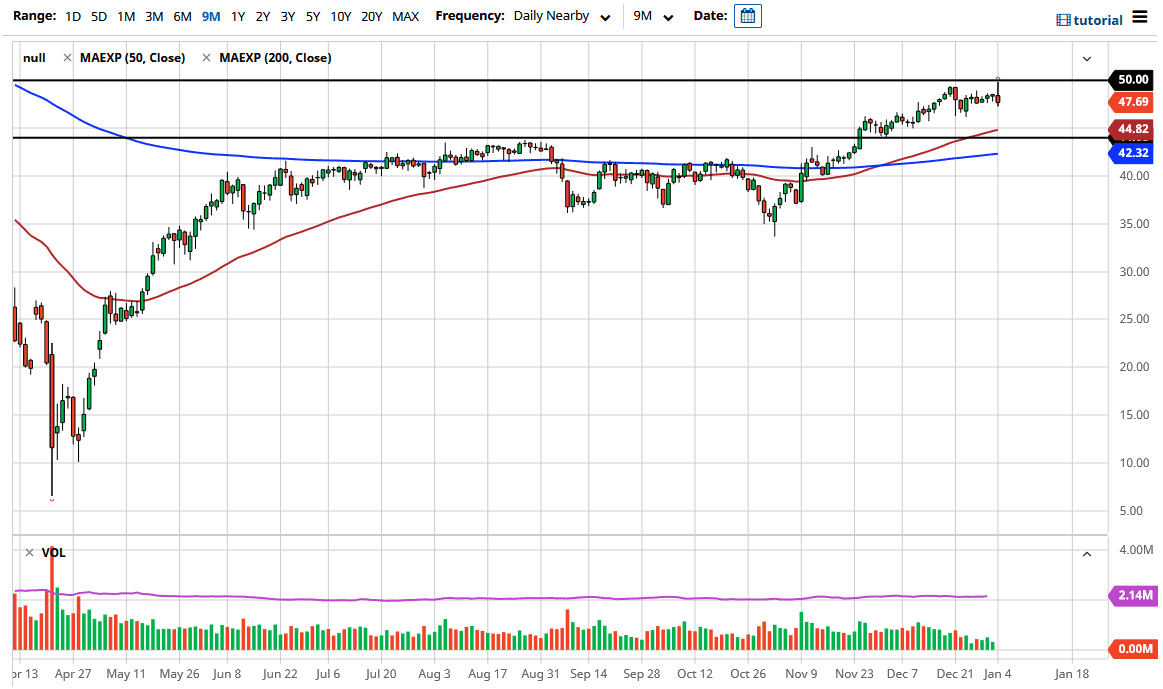Image resolution: width=1163 pixels, height=689 pixels.
Task: Select the 6M range link
Action: pyautogui.click(x=181, y=17)
